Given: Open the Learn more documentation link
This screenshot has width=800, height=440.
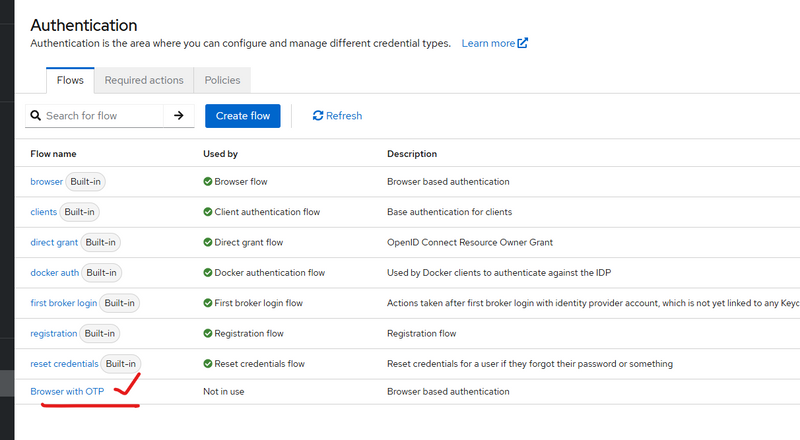Looking at the screenshot, I should tap(488, 44).
